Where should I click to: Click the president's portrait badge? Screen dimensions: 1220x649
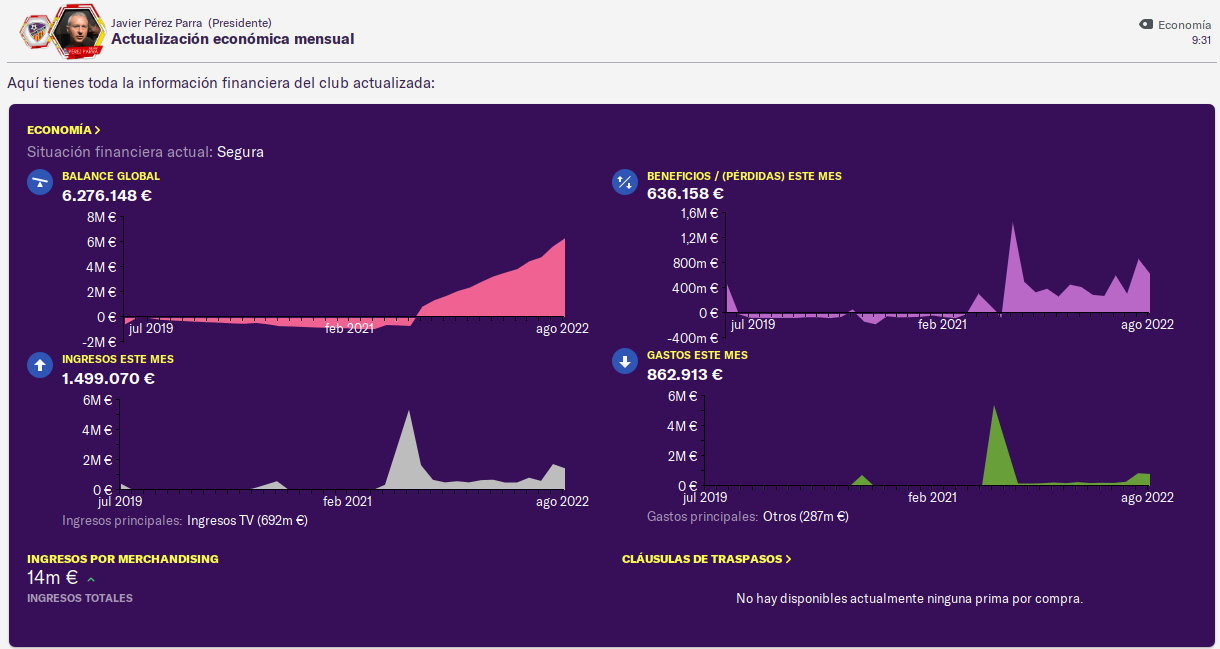point(77,31)
